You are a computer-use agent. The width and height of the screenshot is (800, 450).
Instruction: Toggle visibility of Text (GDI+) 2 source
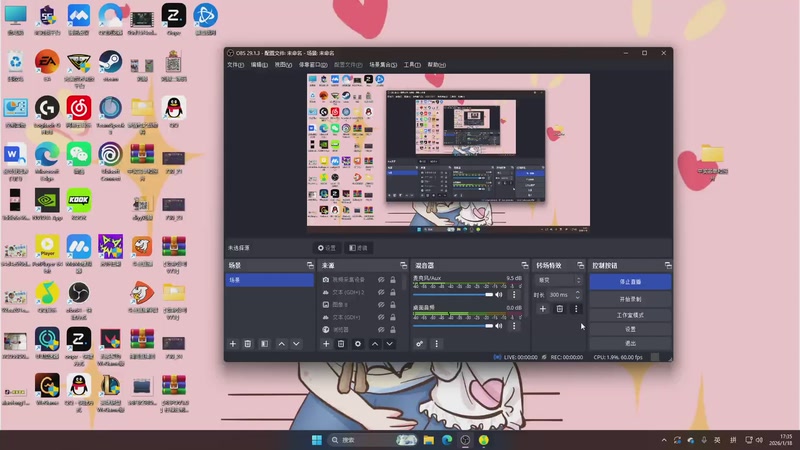381,292
